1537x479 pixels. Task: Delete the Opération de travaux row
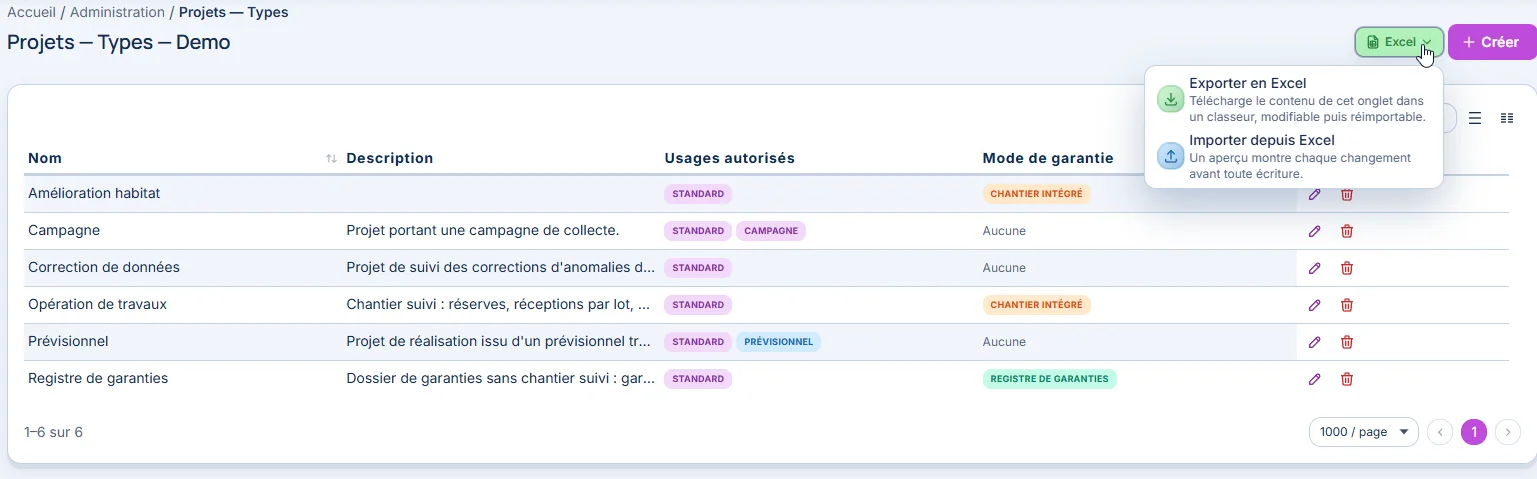click(1347, 305)
